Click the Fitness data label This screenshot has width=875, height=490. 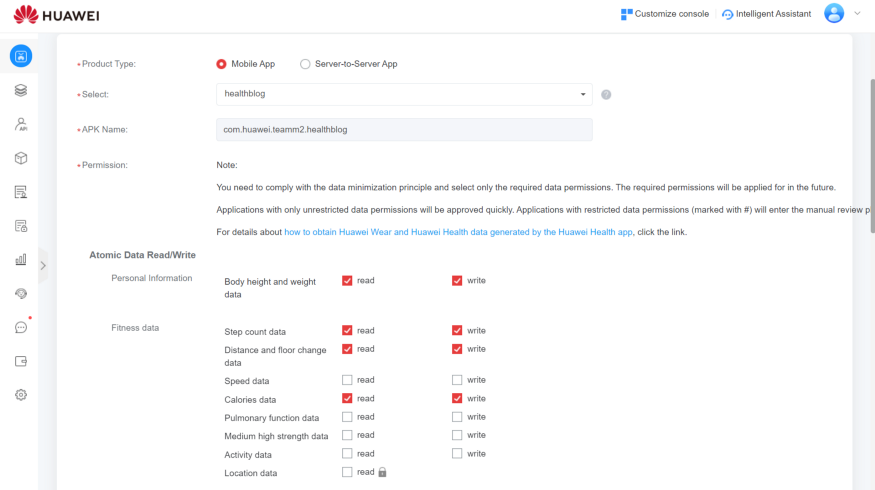coord(135,328)
